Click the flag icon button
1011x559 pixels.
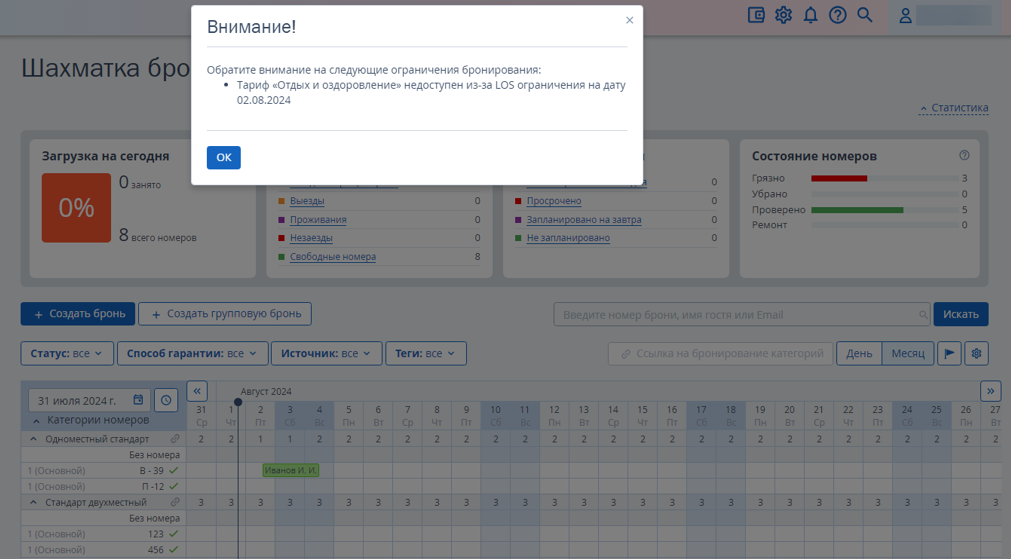(x=949, y=353)
